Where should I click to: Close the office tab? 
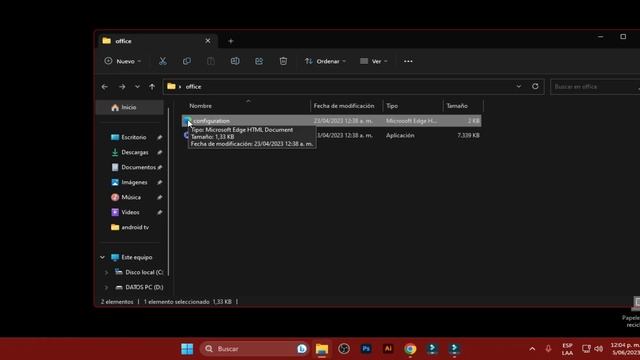click(x=208, y=41)
